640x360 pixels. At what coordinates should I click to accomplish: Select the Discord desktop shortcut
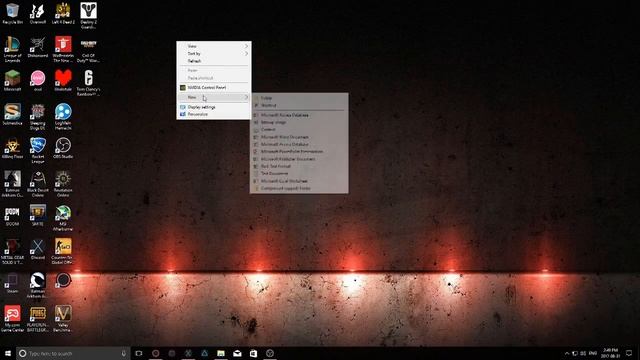pos(38,249)
